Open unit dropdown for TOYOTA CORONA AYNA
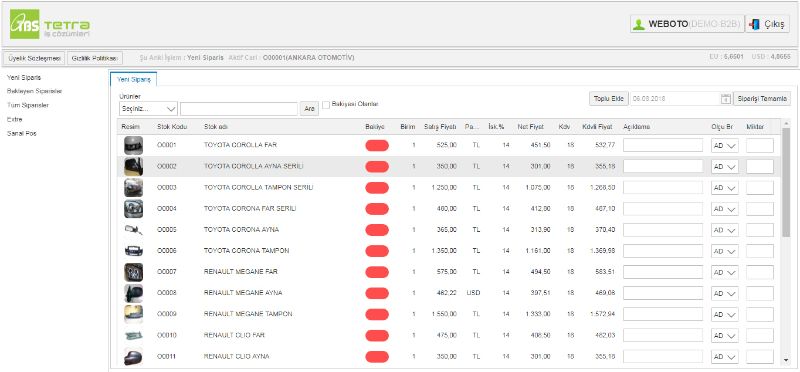 click(x=724, y=230)
